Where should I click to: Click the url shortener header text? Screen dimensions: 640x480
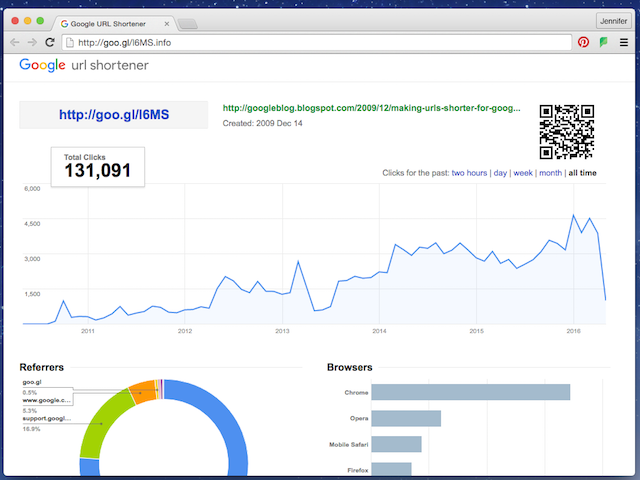[110, 65]
